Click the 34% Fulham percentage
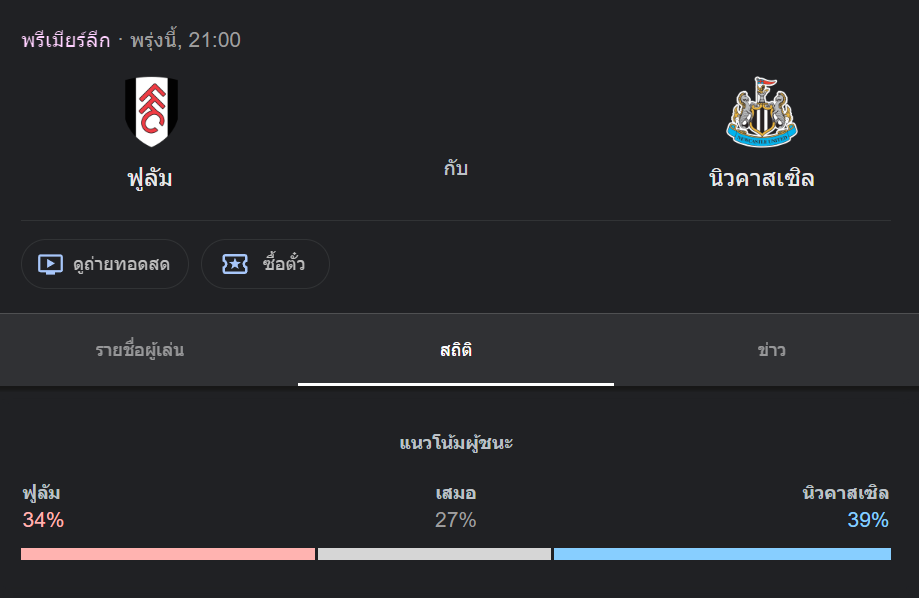The height and width of the screenshot is (598, 919). click(x=43, y=520)
